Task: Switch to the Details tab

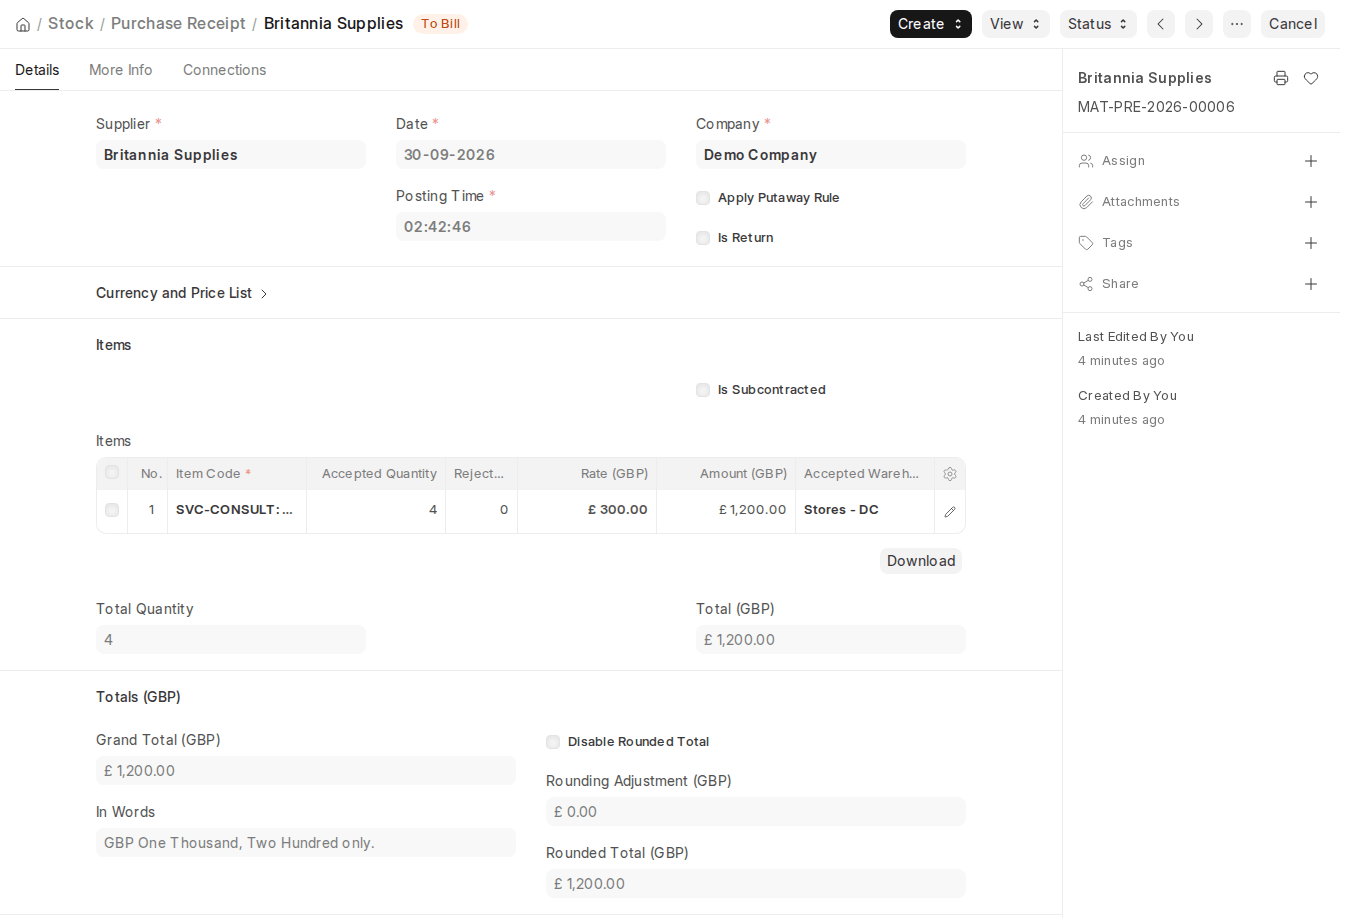Action: point(37,70)
